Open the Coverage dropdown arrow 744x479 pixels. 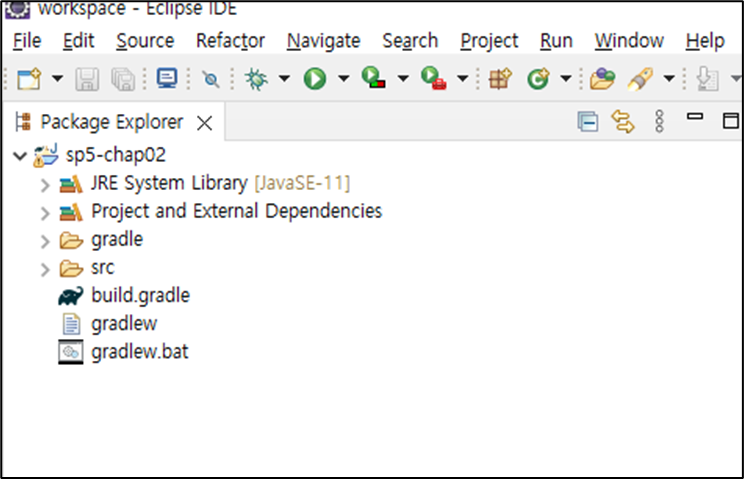(x=403, y=79)
